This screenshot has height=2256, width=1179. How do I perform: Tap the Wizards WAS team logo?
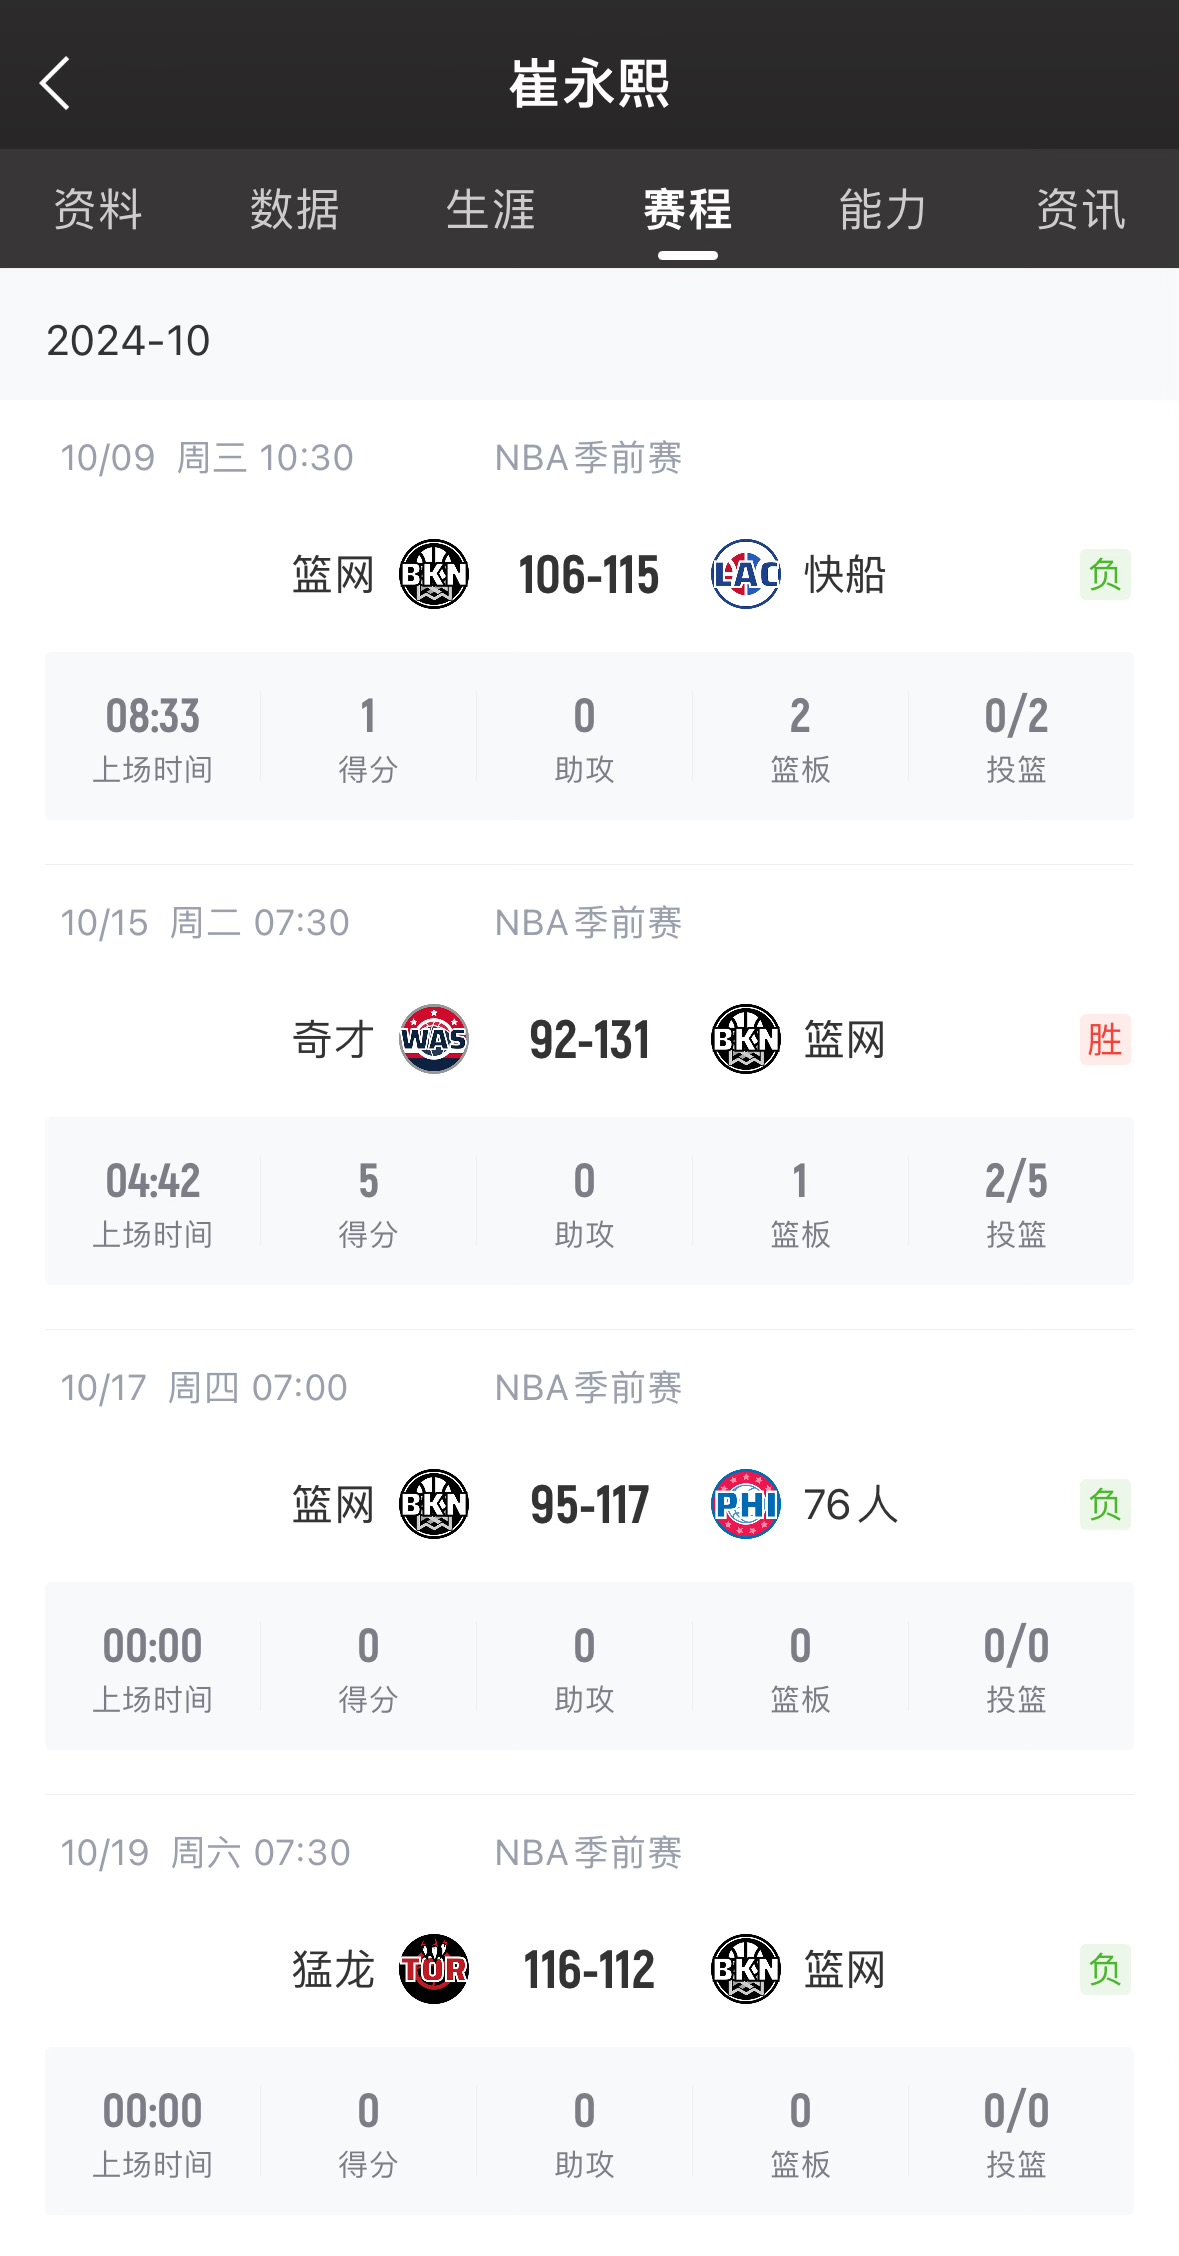tap(434, 1039)
